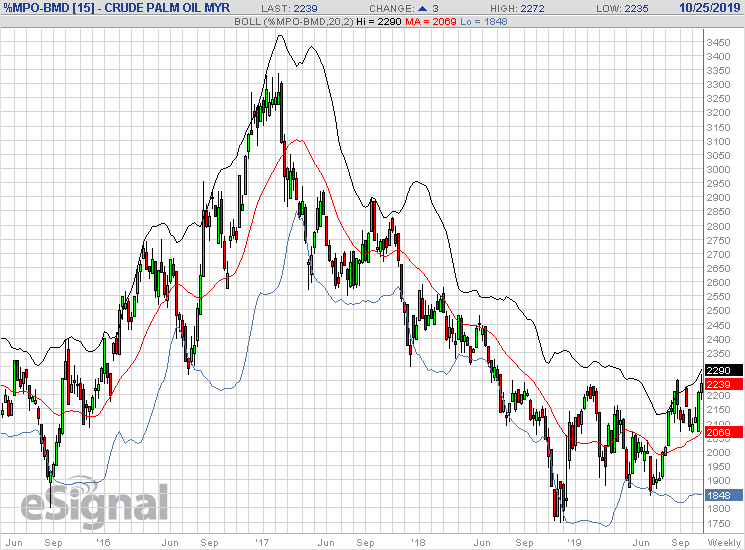Click the BOLL (%MPO-BMD,20,2) study label
Image resolution: width=745 pixels, height=550 pixels.
tap(294, 21)
